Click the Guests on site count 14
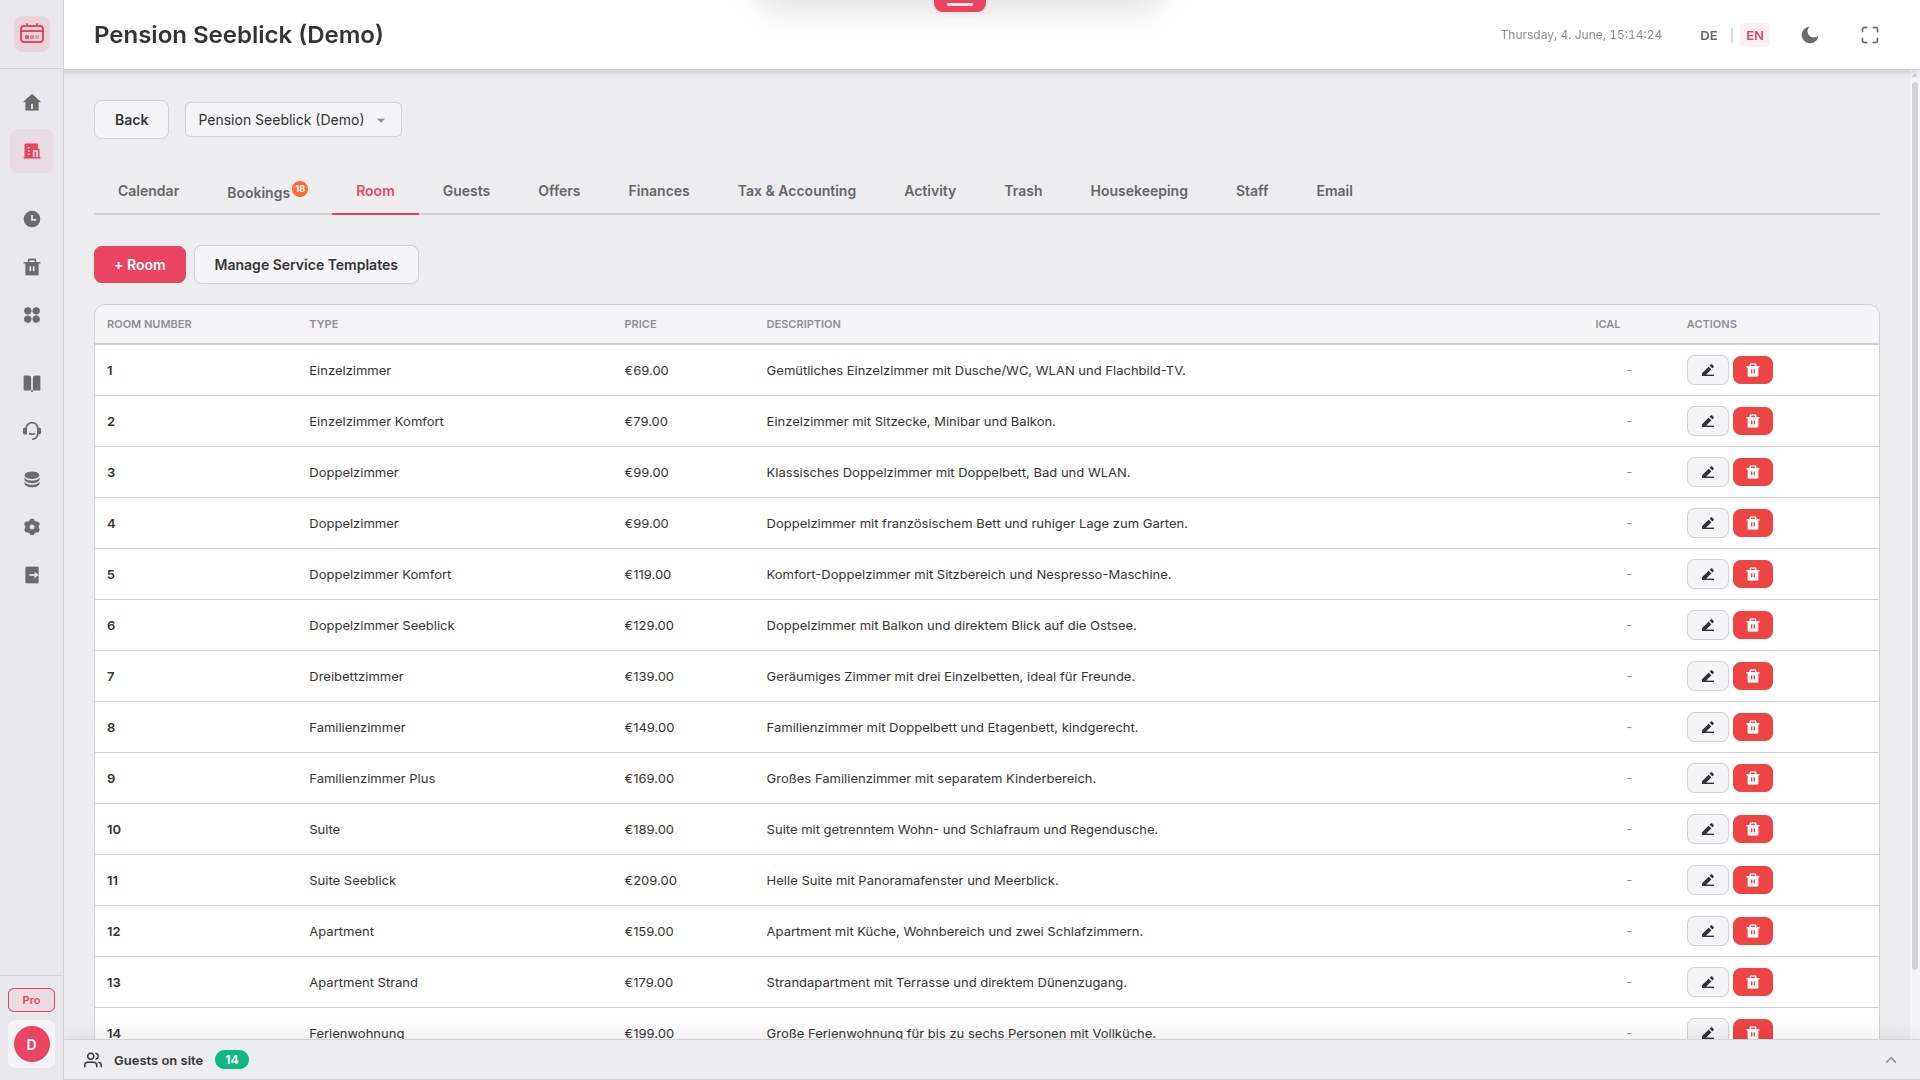This screenshot has height=1080, width=1920. pos(232,1060)
